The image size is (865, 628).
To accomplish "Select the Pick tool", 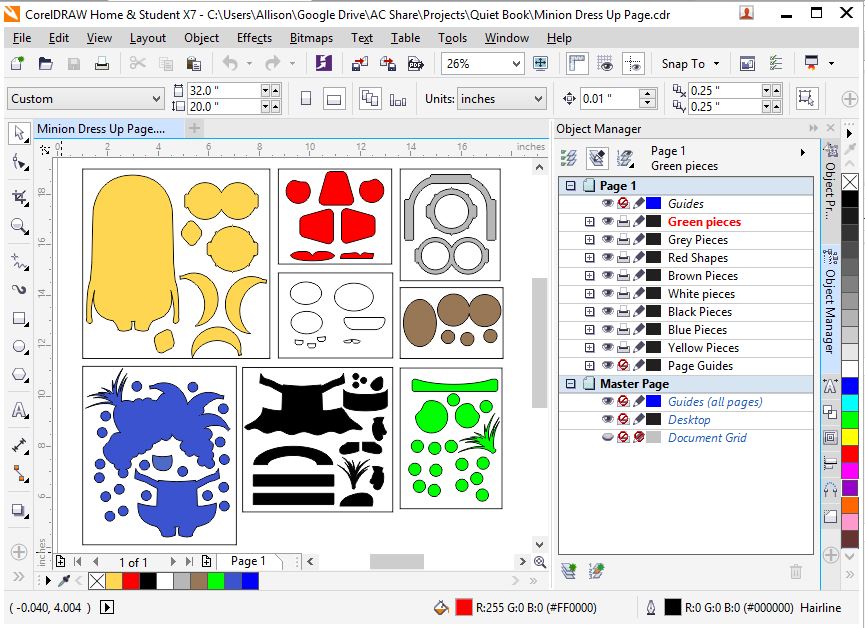I will (x=19, y=133).
